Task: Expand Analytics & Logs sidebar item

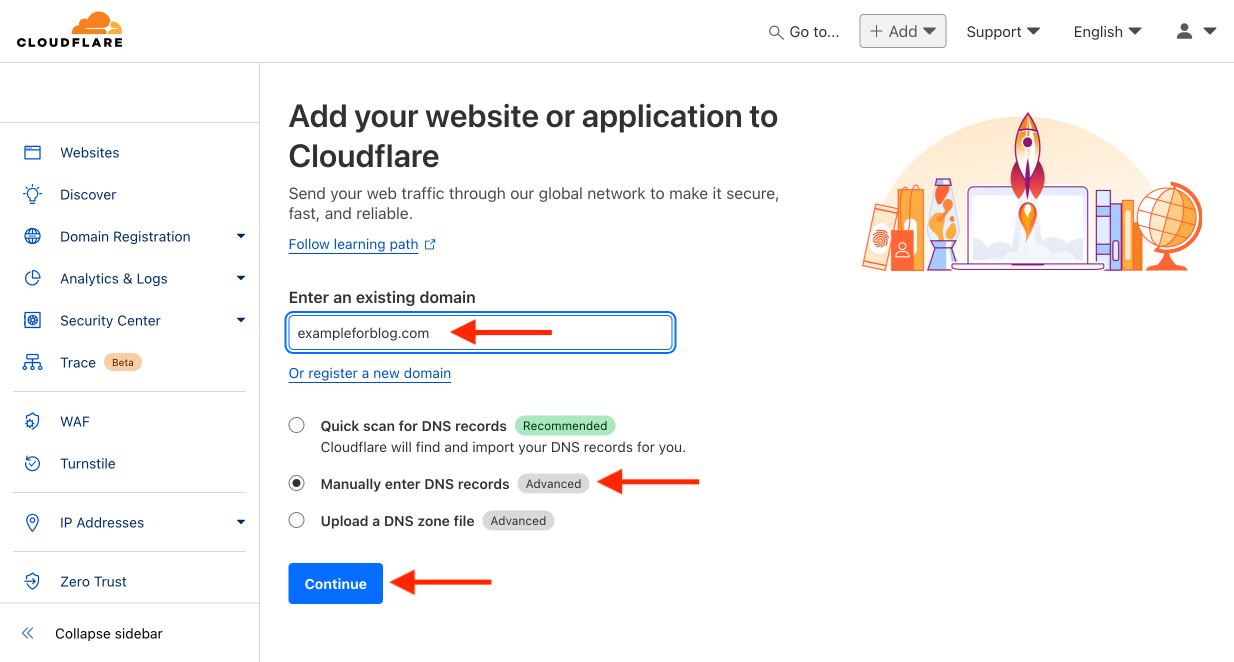Action: coord(240,279)
